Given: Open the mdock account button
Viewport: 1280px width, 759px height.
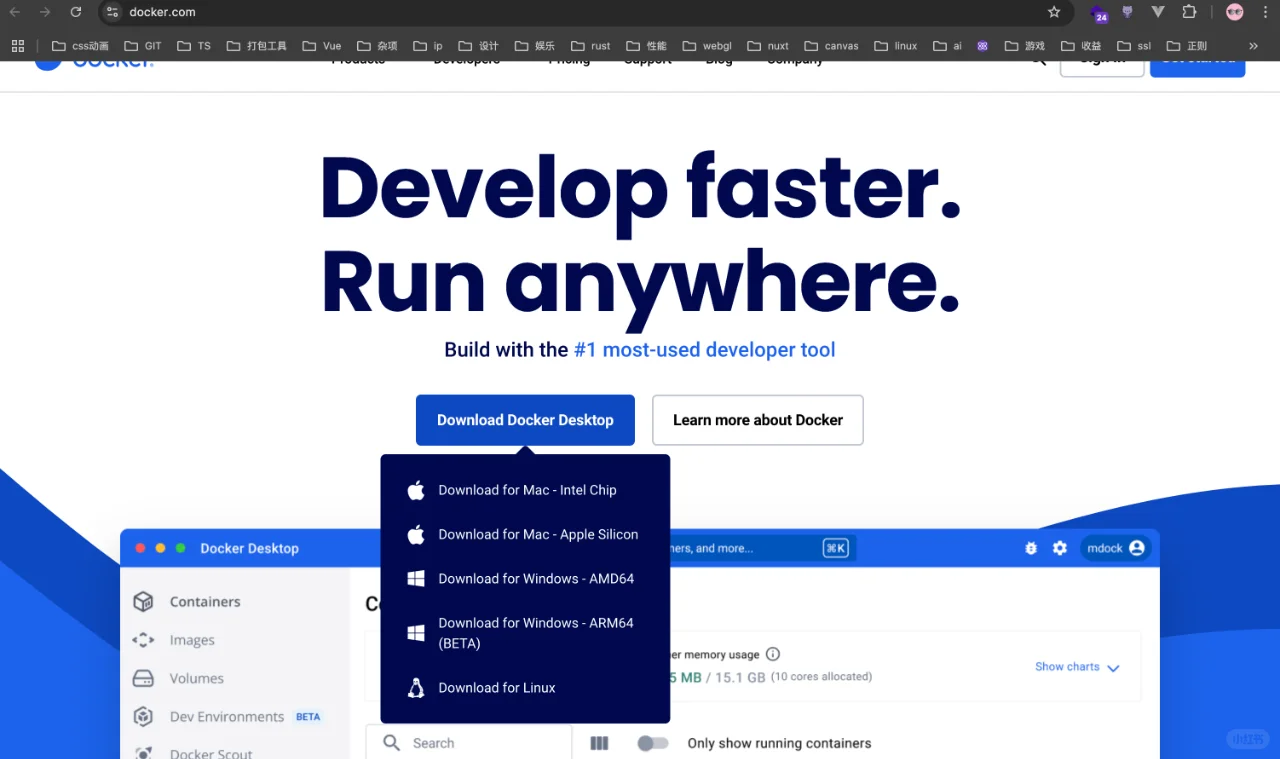Looking at the screenshot, I should 1116,548.
